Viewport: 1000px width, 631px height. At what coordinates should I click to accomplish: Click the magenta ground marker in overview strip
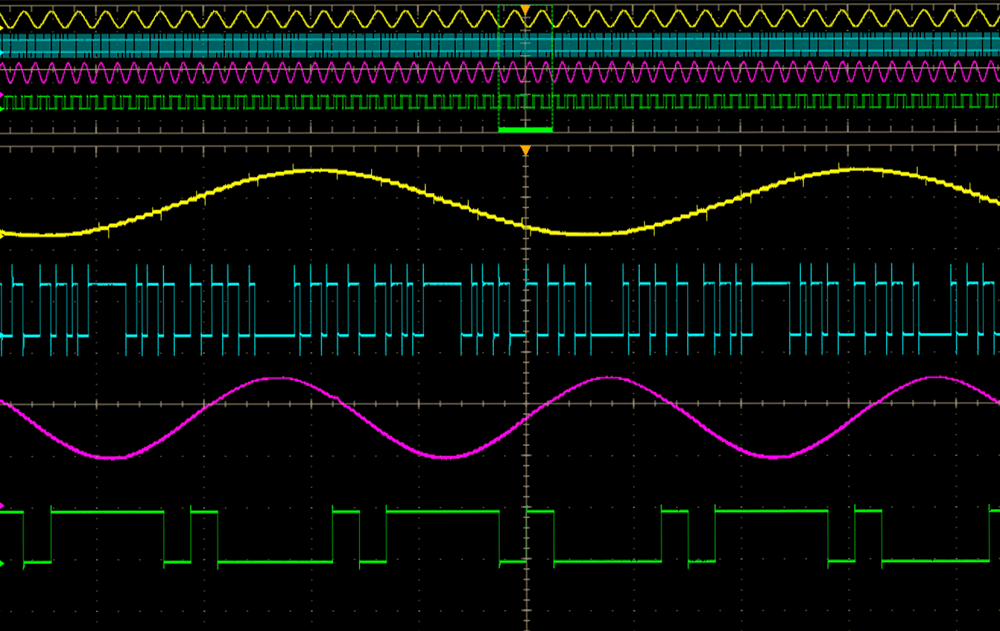click(3, 96)
